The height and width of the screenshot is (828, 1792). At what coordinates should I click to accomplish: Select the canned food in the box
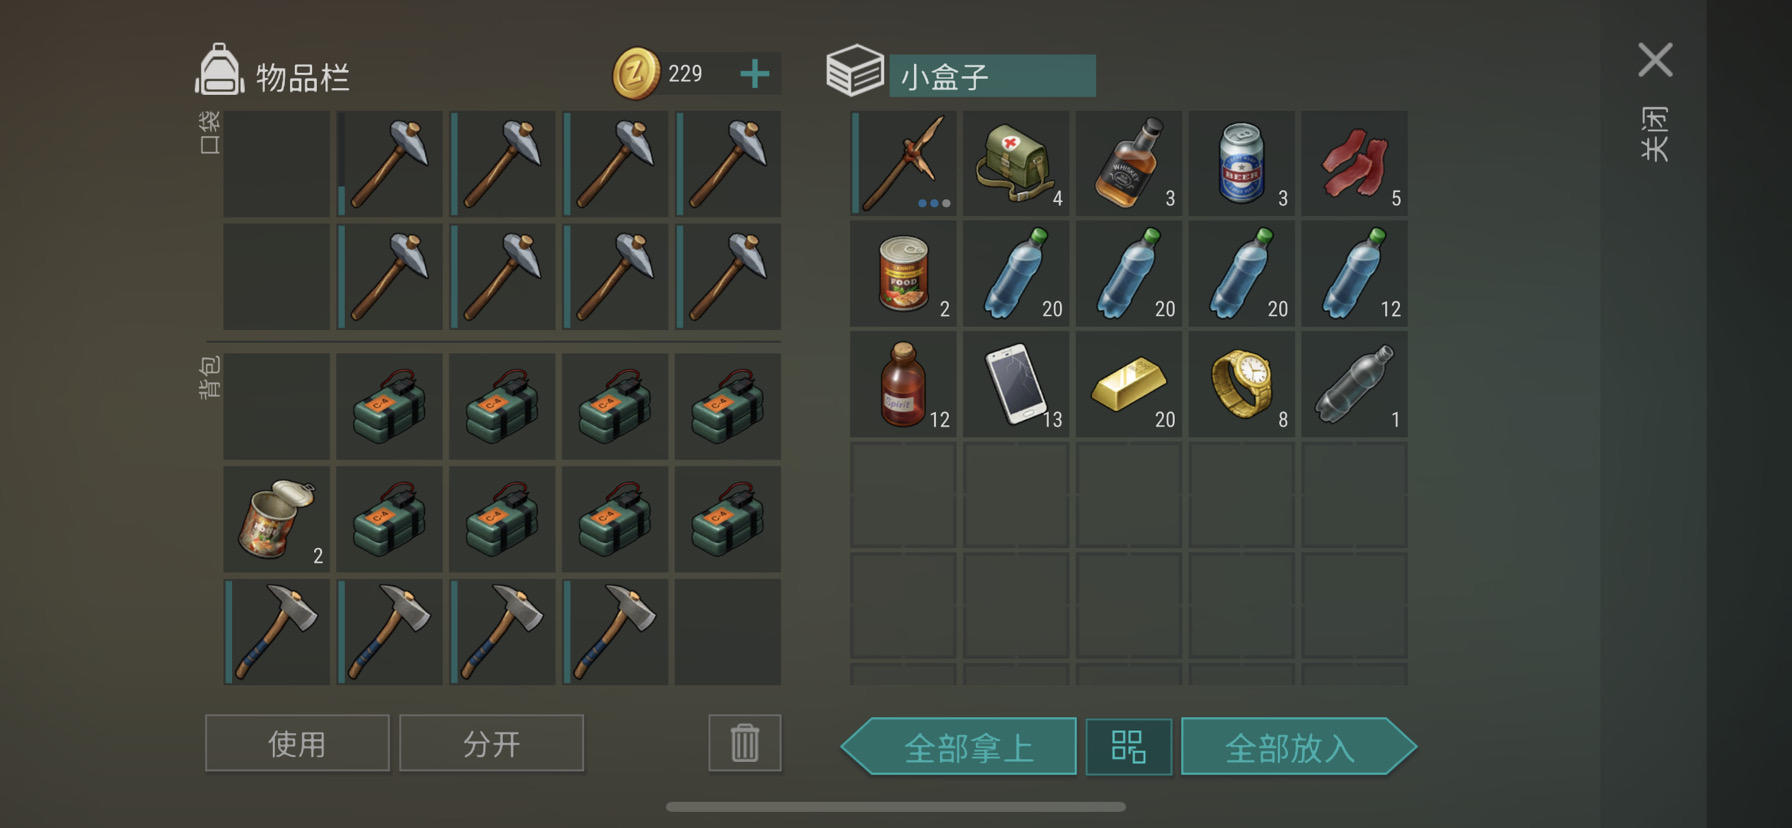(903, 274)
